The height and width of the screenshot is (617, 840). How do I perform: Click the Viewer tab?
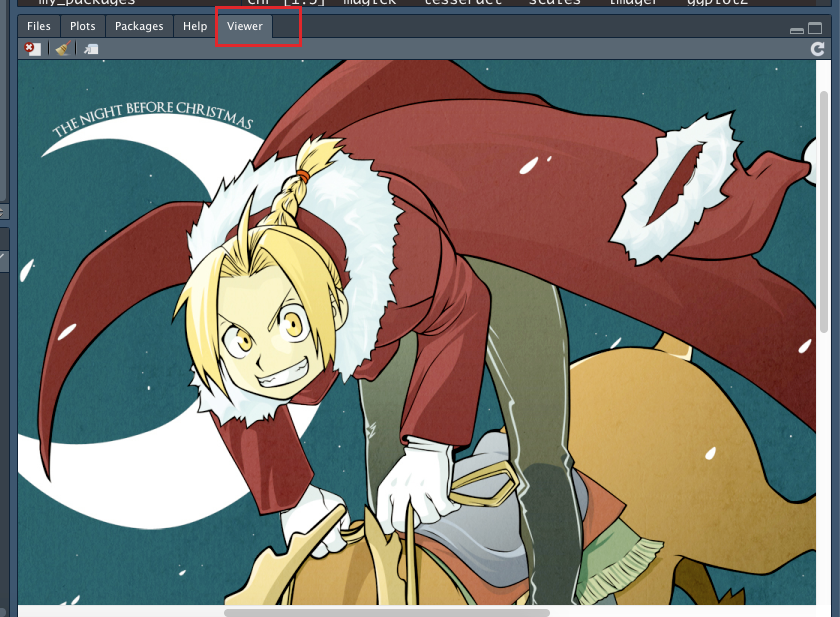tap(245, 26)
